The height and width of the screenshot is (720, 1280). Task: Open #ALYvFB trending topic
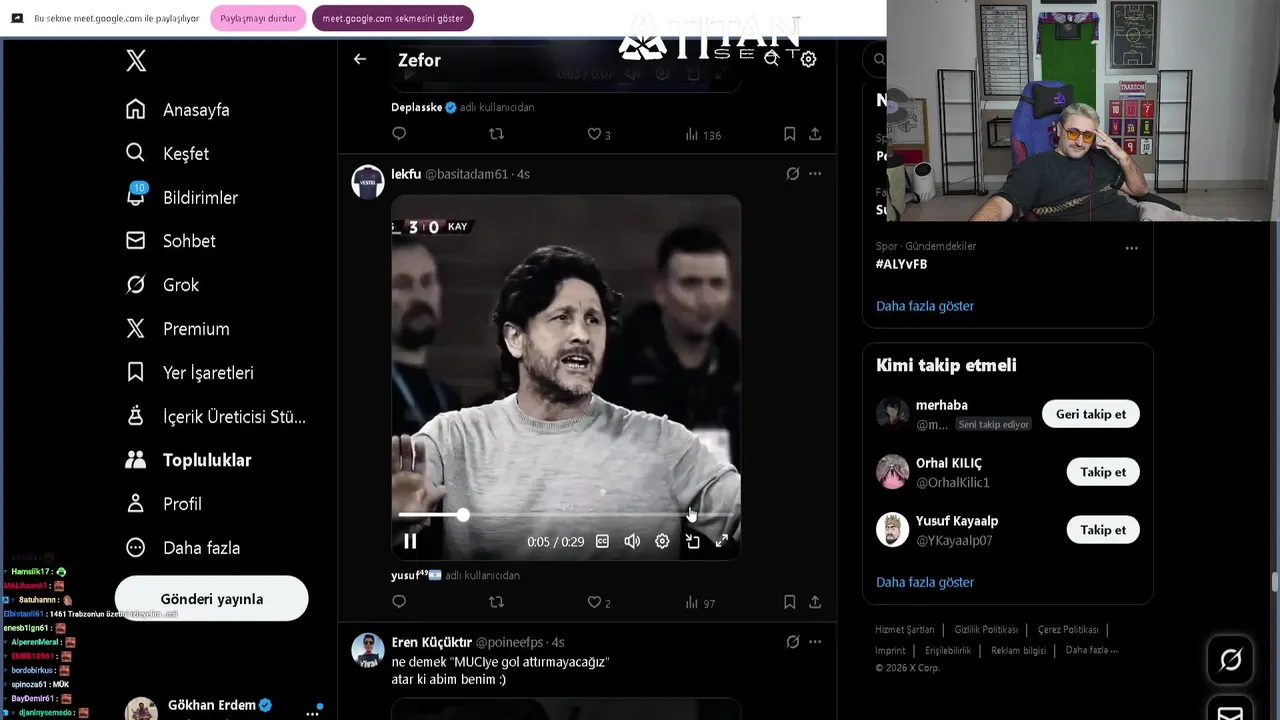pos(902,264)
